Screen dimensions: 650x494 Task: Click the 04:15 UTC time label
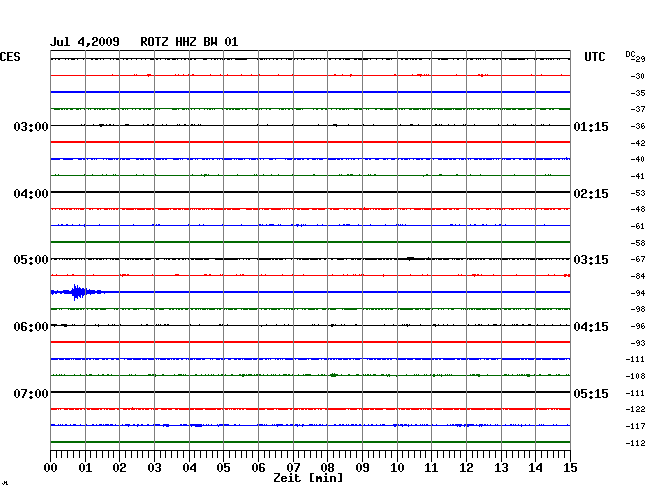click(x=591, y=327)
